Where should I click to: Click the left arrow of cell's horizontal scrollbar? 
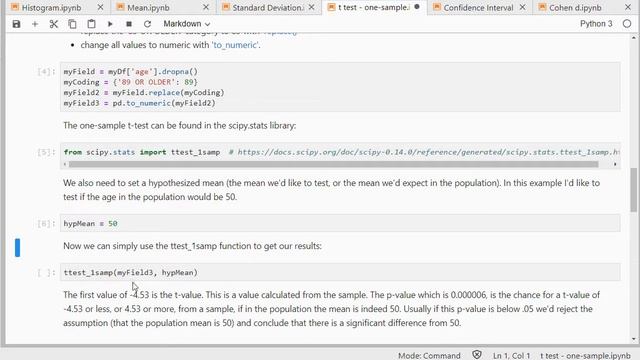[65, 164]
